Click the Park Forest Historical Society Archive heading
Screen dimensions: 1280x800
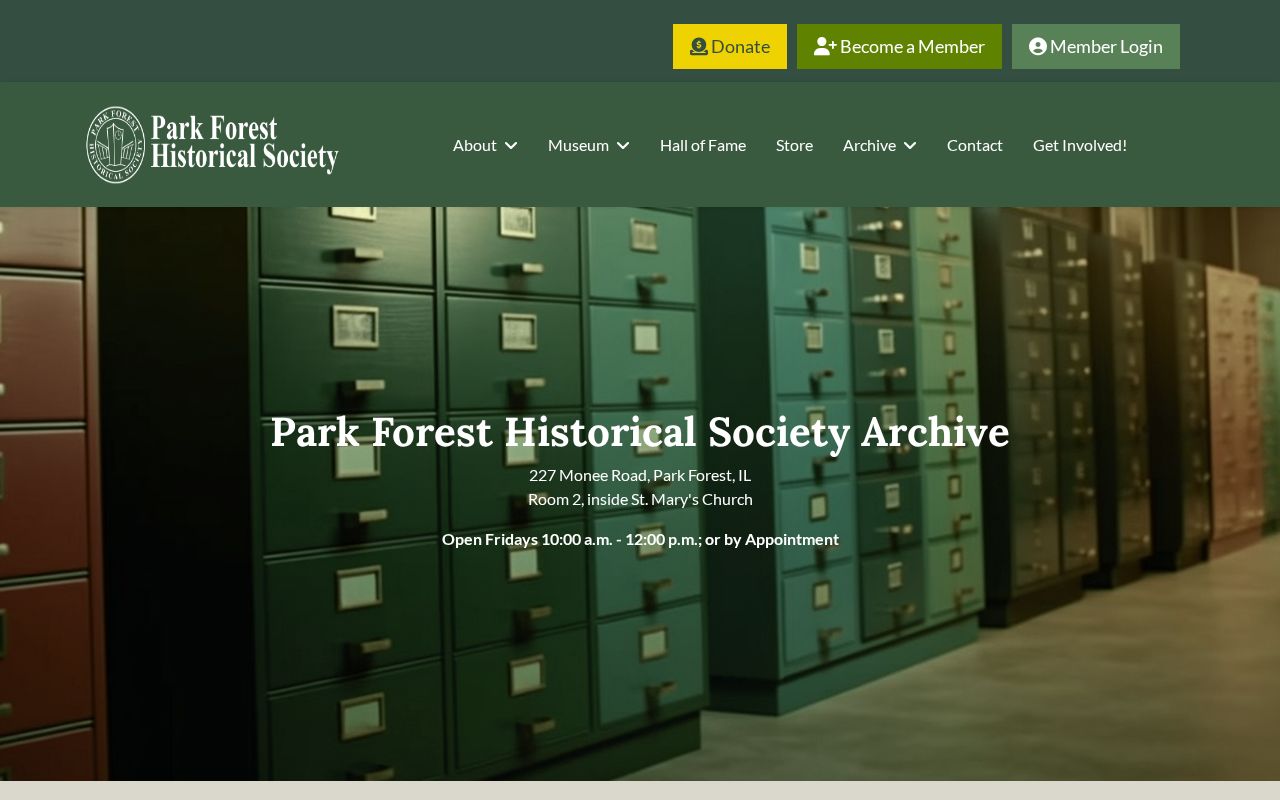tap(640, 432)
